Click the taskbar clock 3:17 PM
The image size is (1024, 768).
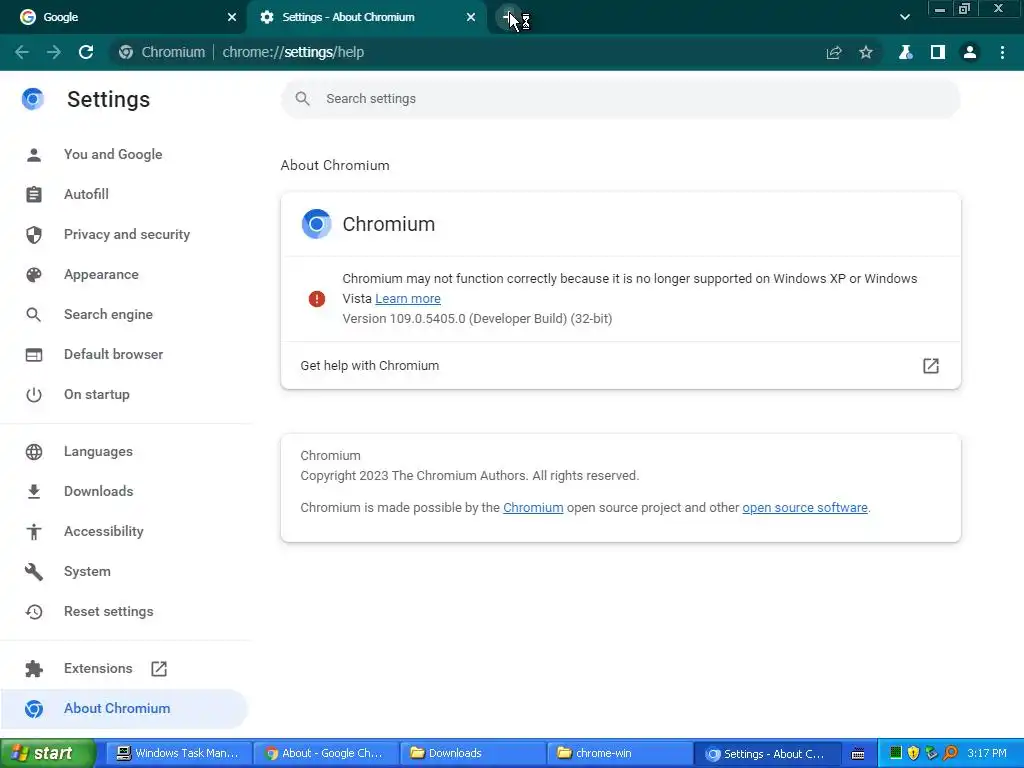tap(987, 753)
